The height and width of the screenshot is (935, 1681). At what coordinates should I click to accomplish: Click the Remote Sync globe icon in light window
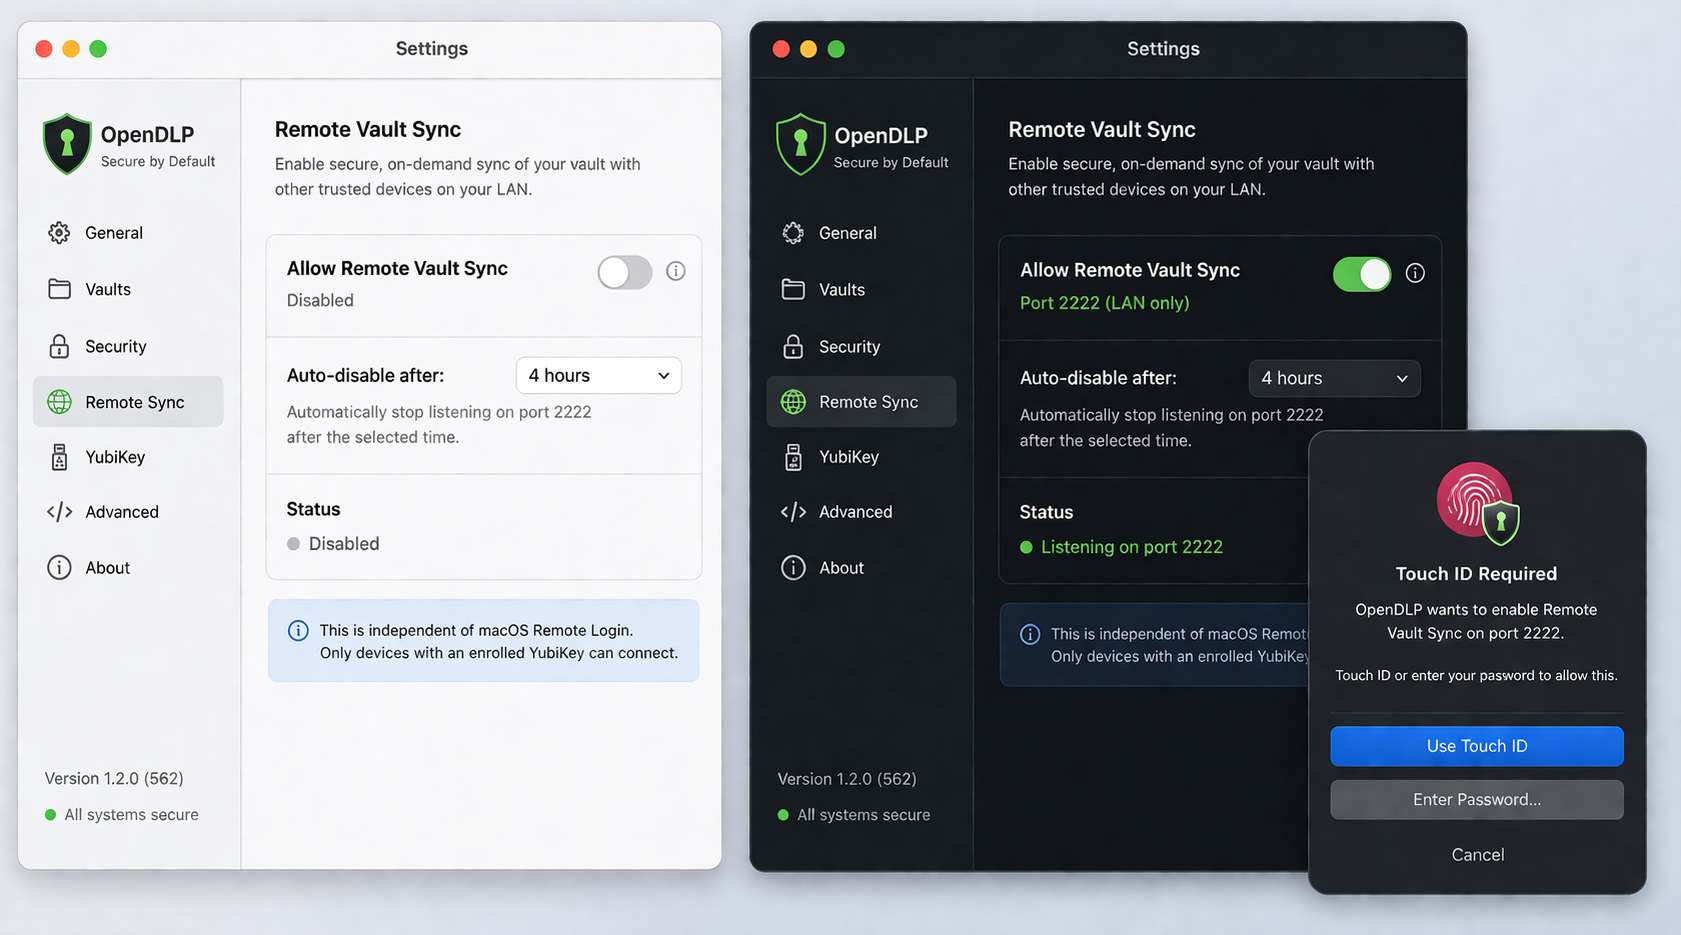pos(59,402)
